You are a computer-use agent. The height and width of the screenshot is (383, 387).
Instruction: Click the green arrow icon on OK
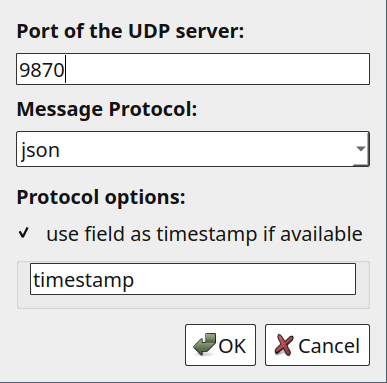[204, 345]
